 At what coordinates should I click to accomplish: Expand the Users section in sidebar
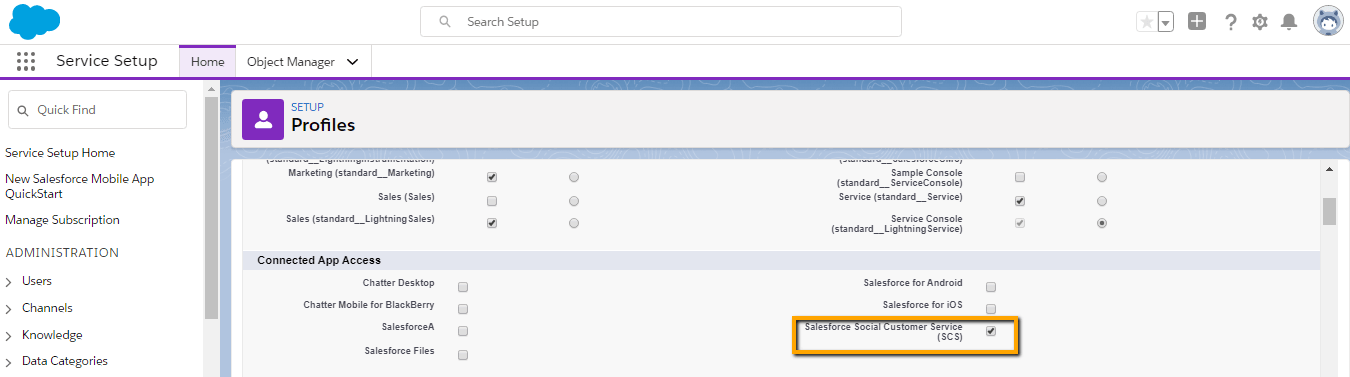click(37, 281)
